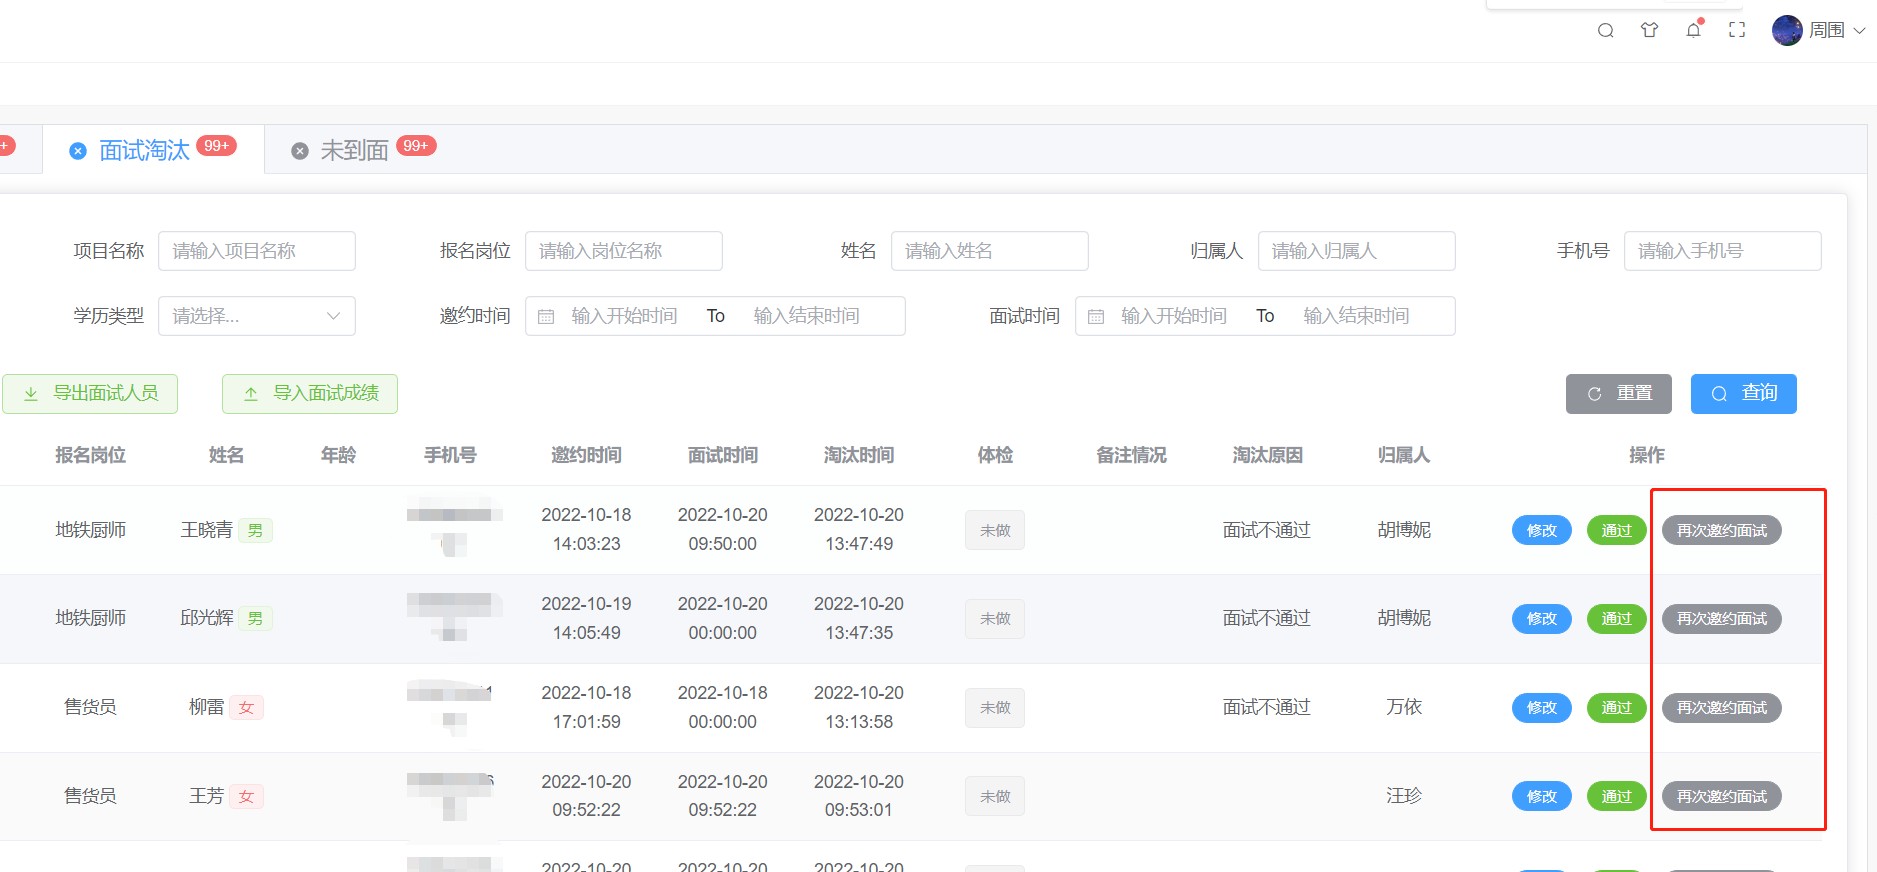Click 再次邀约面试 for 王晓青

click(x=1722, y=531)
